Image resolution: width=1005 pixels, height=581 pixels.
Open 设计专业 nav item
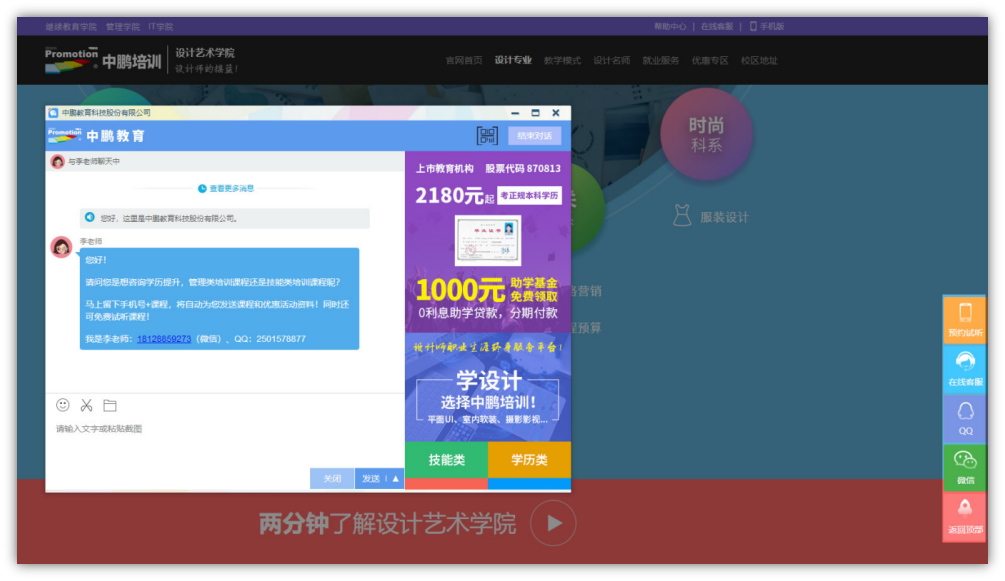(513, 60)
